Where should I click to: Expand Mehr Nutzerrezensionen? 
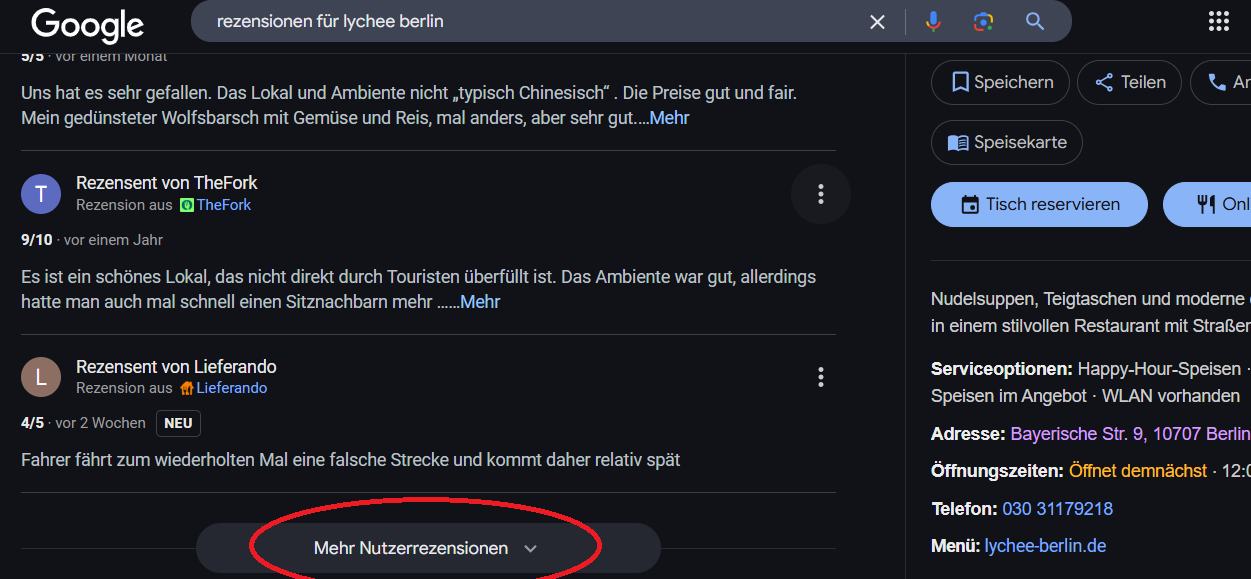tap(428, 548)
